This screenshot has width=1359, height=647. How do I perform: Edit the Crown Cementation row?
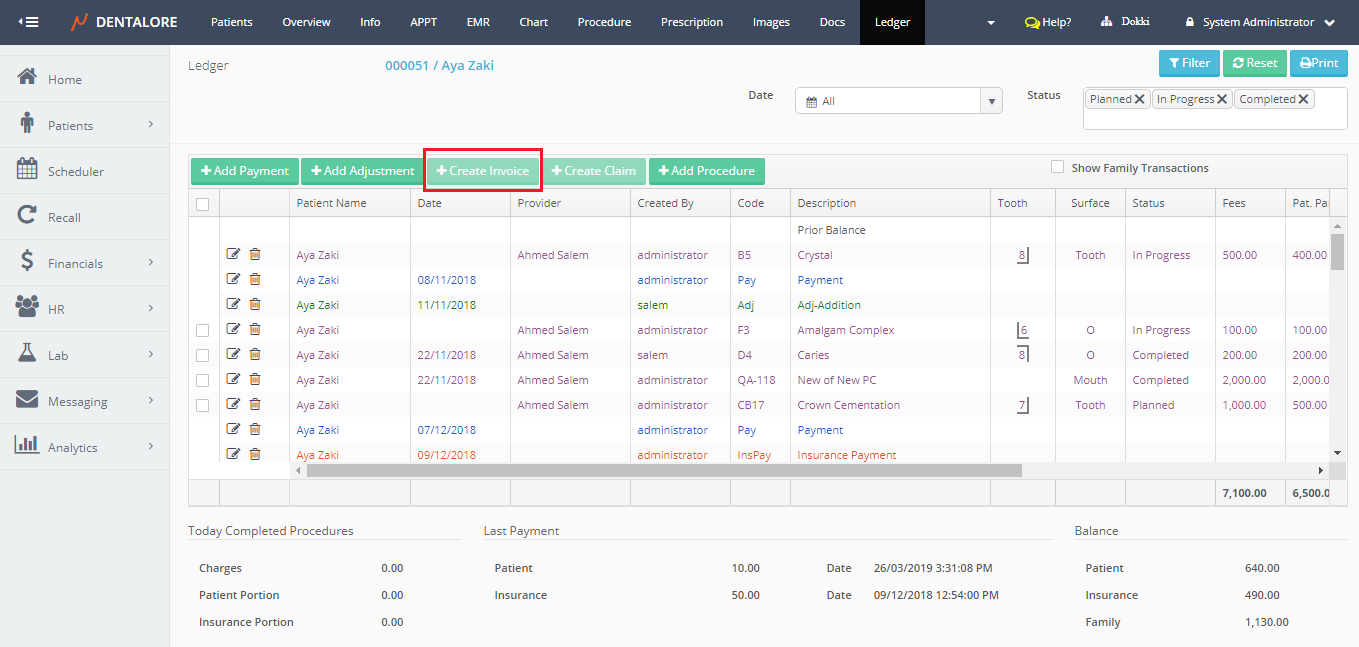click(x=234, y=405)
